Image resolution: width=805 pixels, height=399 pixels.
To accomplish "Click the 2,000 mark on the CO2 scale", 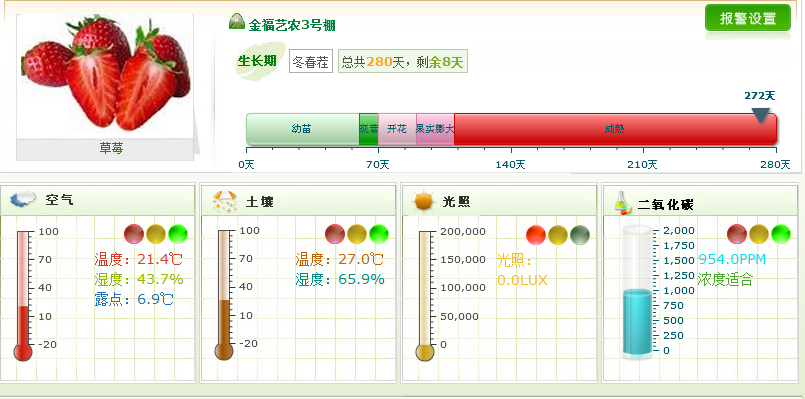I will point(679,230).
